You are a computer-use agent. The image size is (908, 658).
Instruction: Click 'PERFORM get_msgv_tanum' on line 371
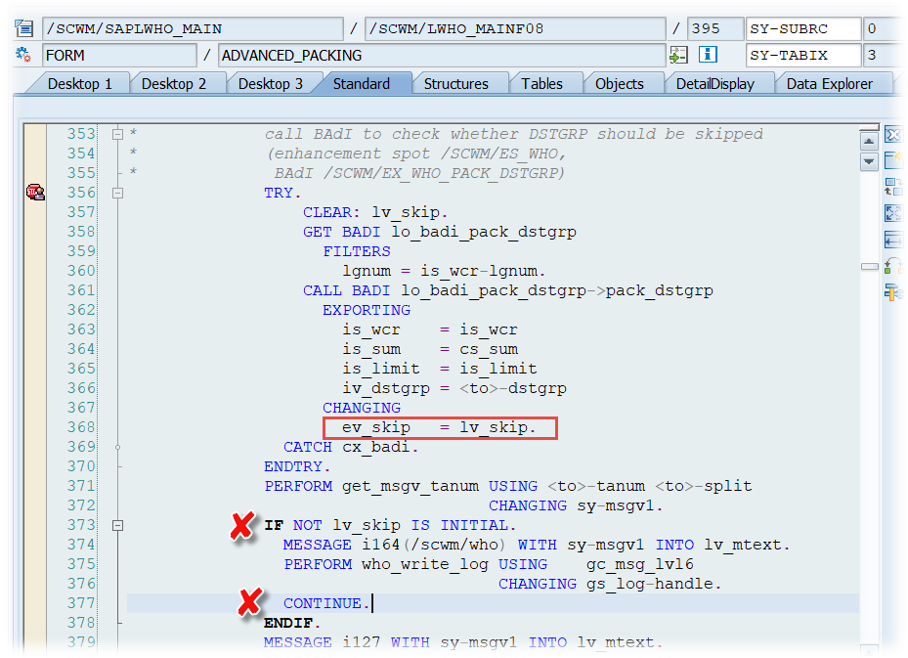[x=371, y=486]
